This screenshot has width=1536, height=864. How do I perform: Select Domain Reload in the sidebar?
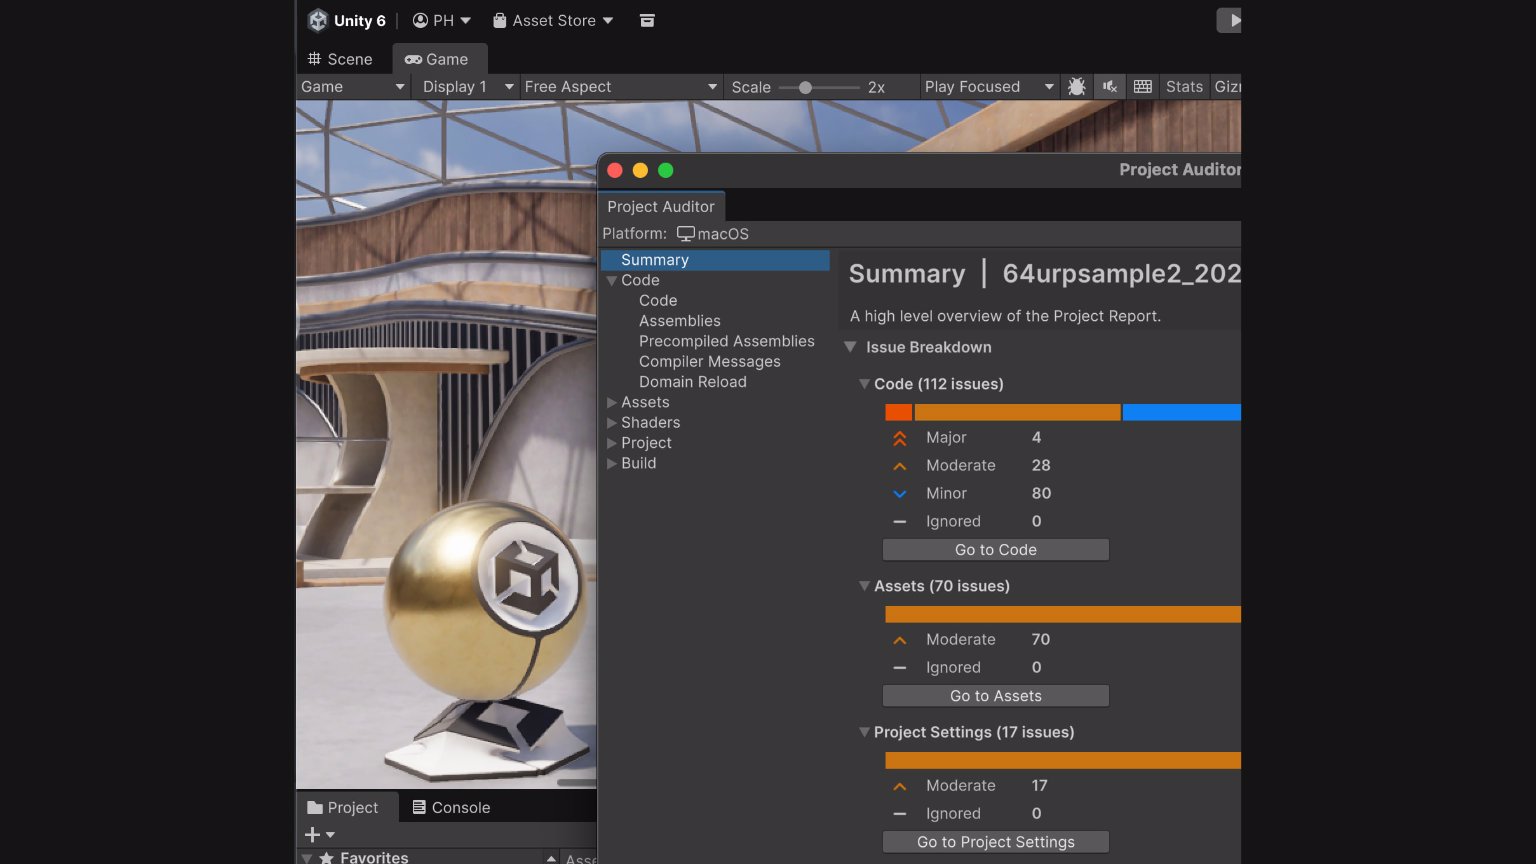pos(692,382)
